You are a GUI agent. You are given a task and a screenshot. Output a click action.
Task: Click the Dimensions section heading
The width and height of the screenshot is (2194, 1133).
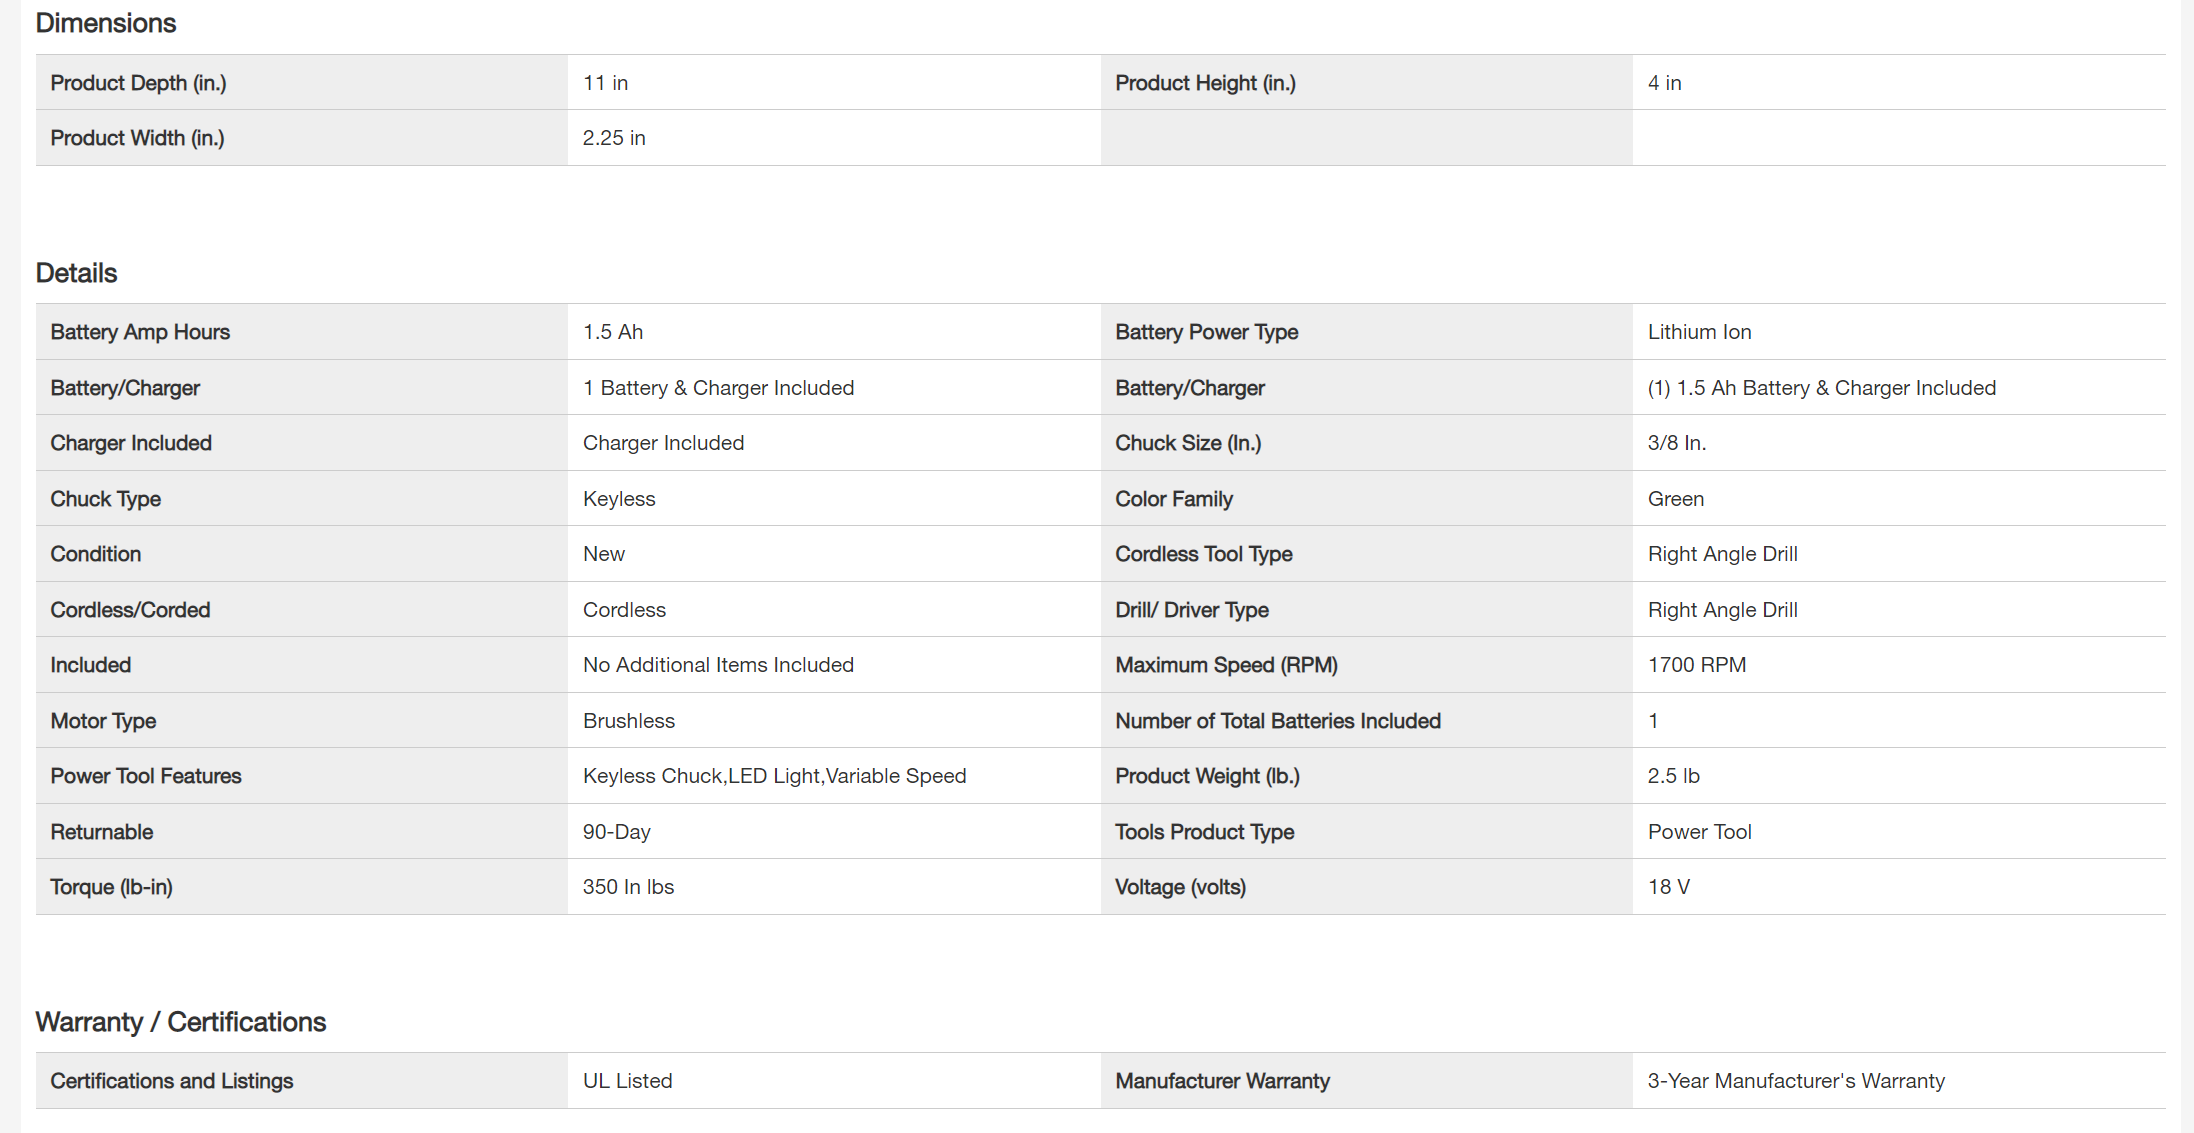pos(106,23)
